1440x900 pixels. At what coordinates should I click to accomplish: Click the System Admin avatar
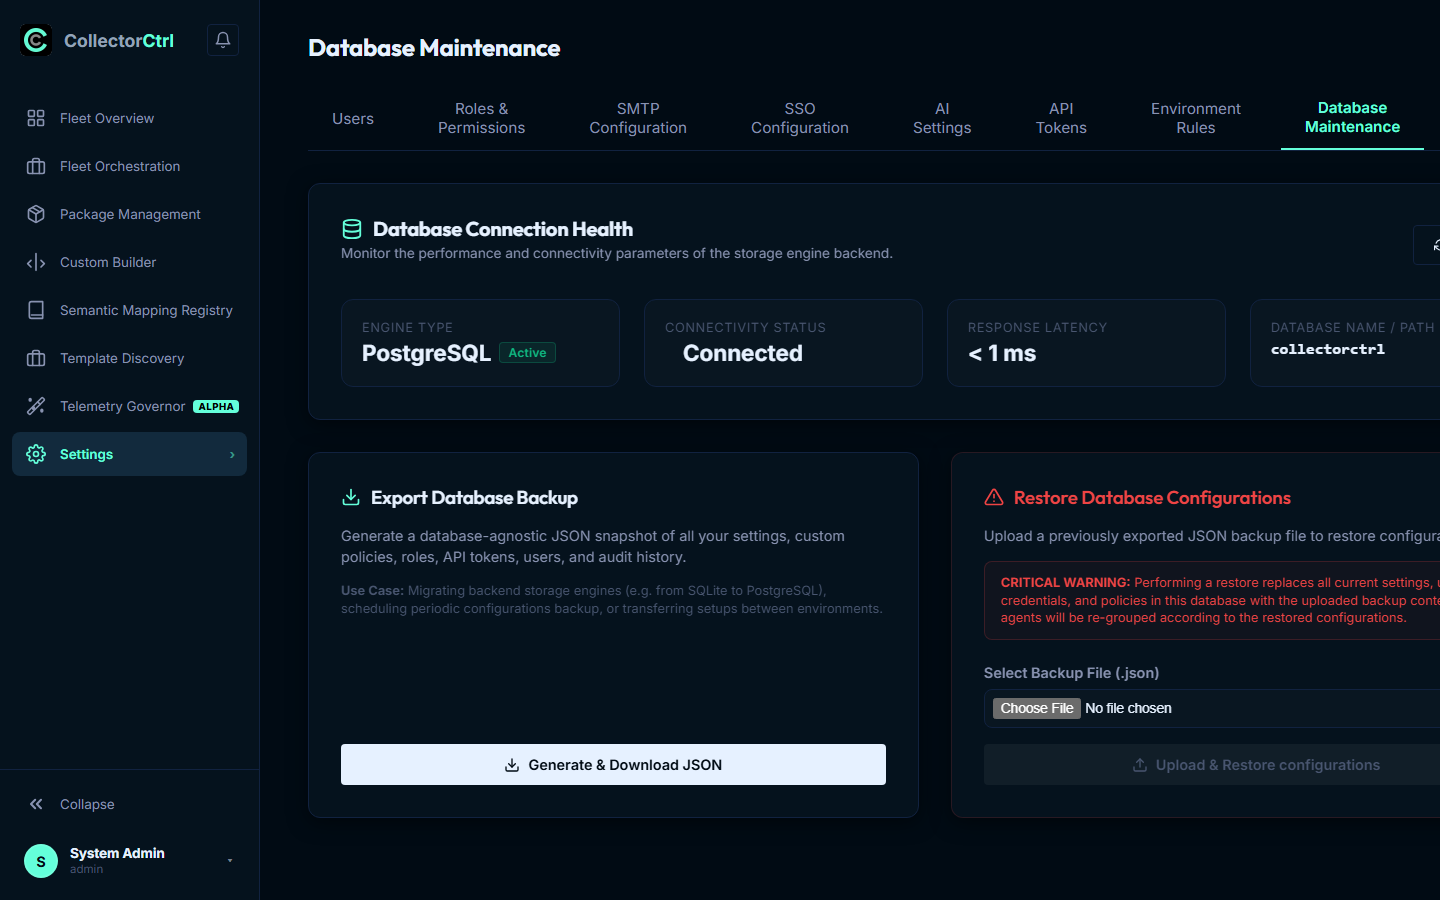(x=41, y=861)
